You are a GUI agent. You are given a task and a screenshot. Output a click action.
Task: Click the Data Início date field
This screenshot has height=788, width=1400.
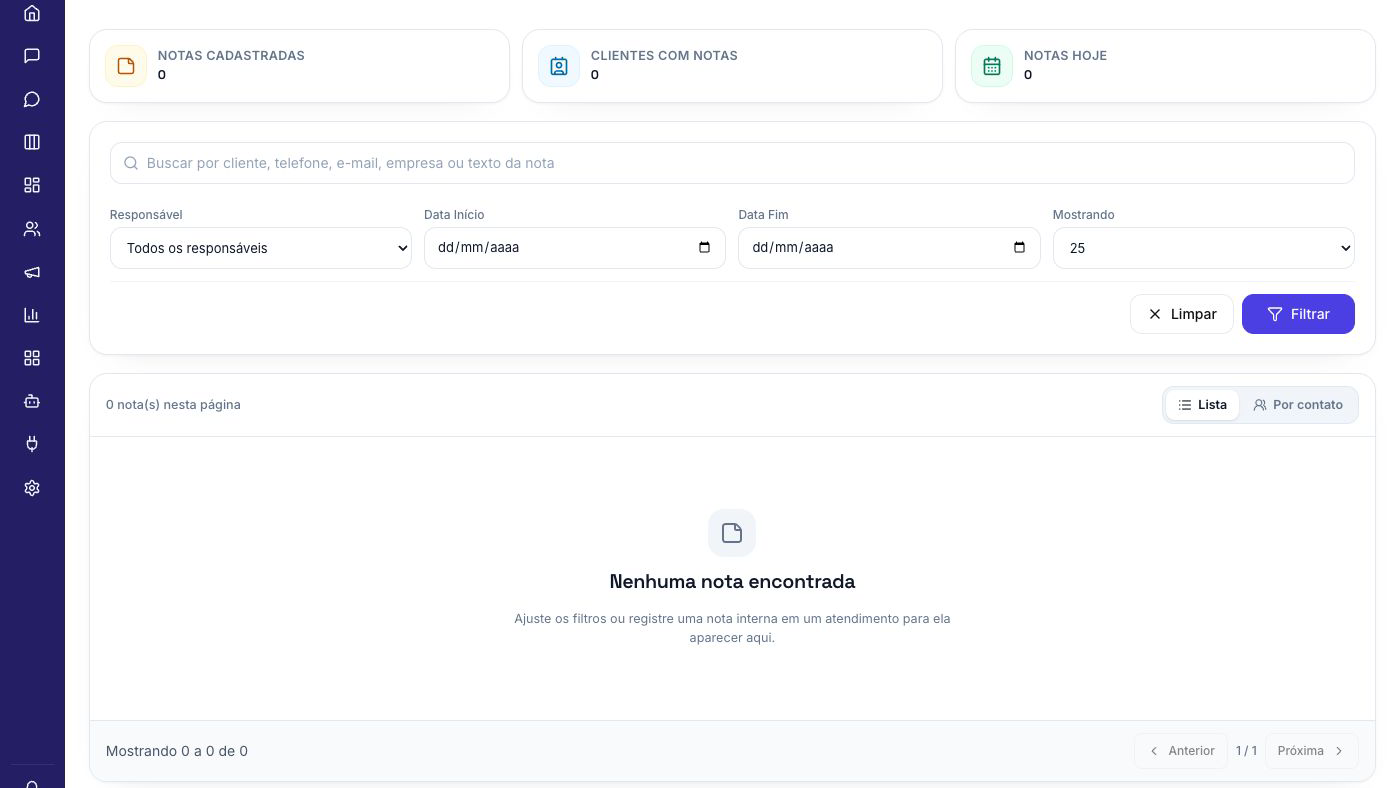point(575,248)
